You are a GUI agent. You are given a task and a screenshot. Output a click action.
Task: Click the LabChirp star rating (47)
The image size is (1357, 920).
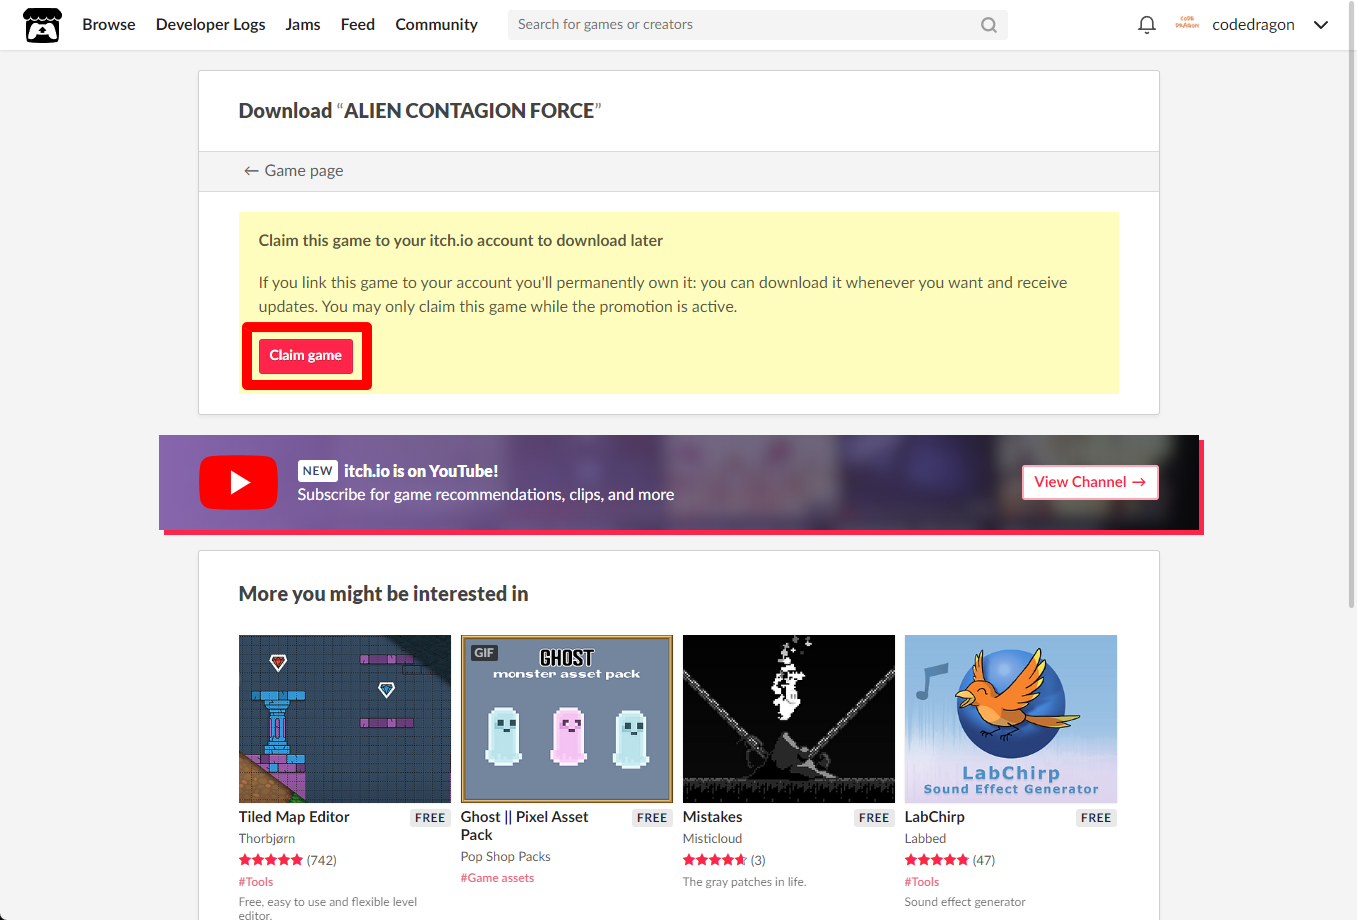pos(950,860)
